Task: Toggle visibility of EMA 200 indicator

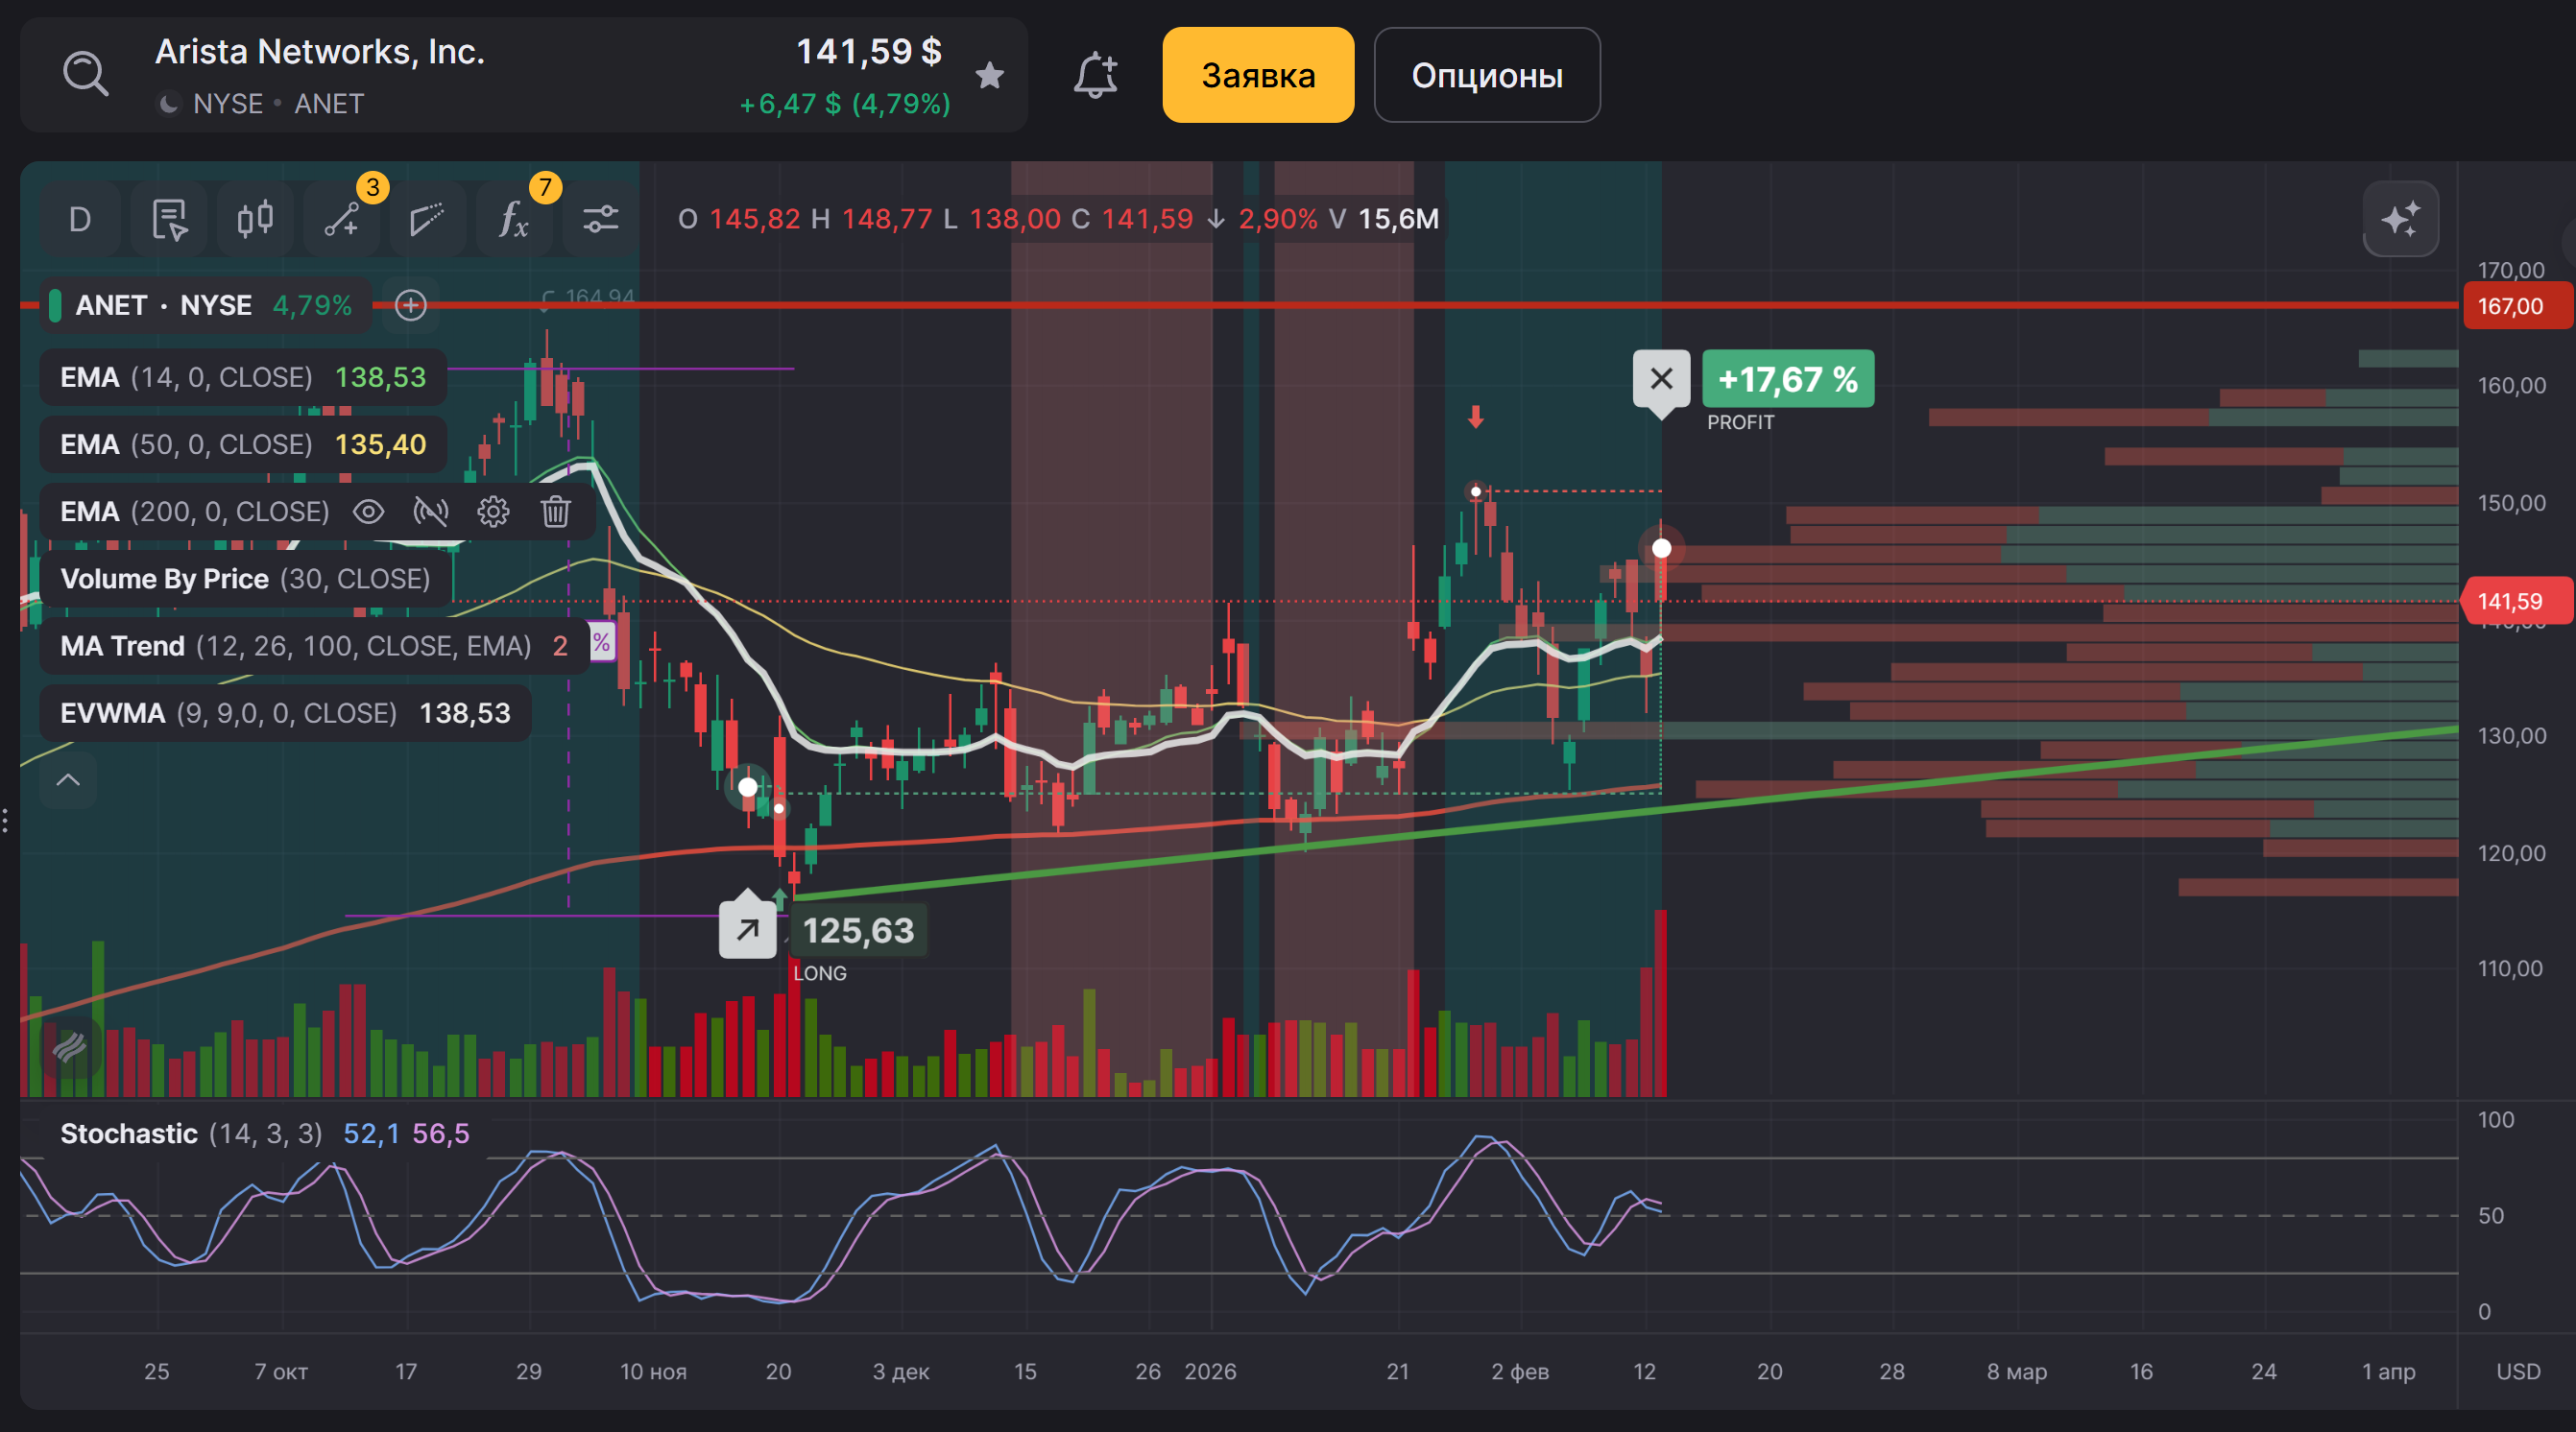Action: pos(369,512)
